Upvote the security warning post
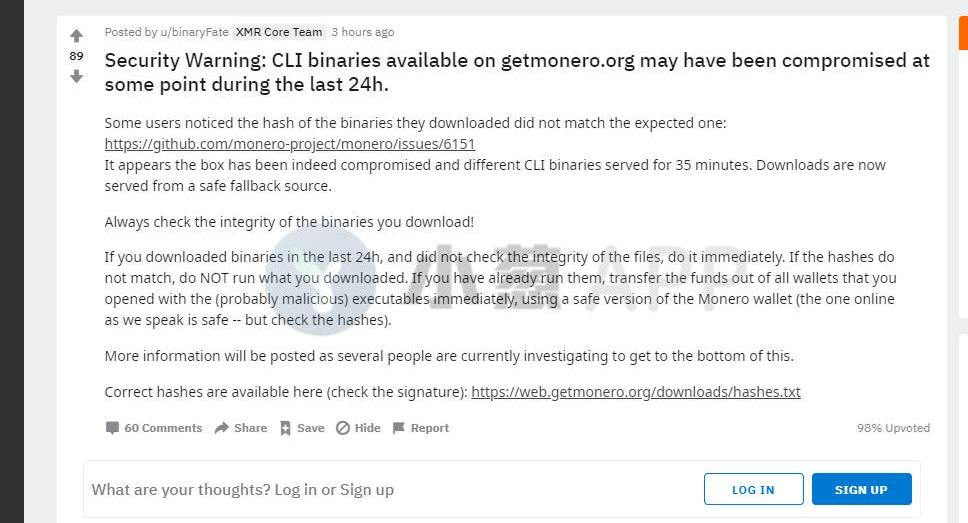The image size is (968, 523). 77,35
